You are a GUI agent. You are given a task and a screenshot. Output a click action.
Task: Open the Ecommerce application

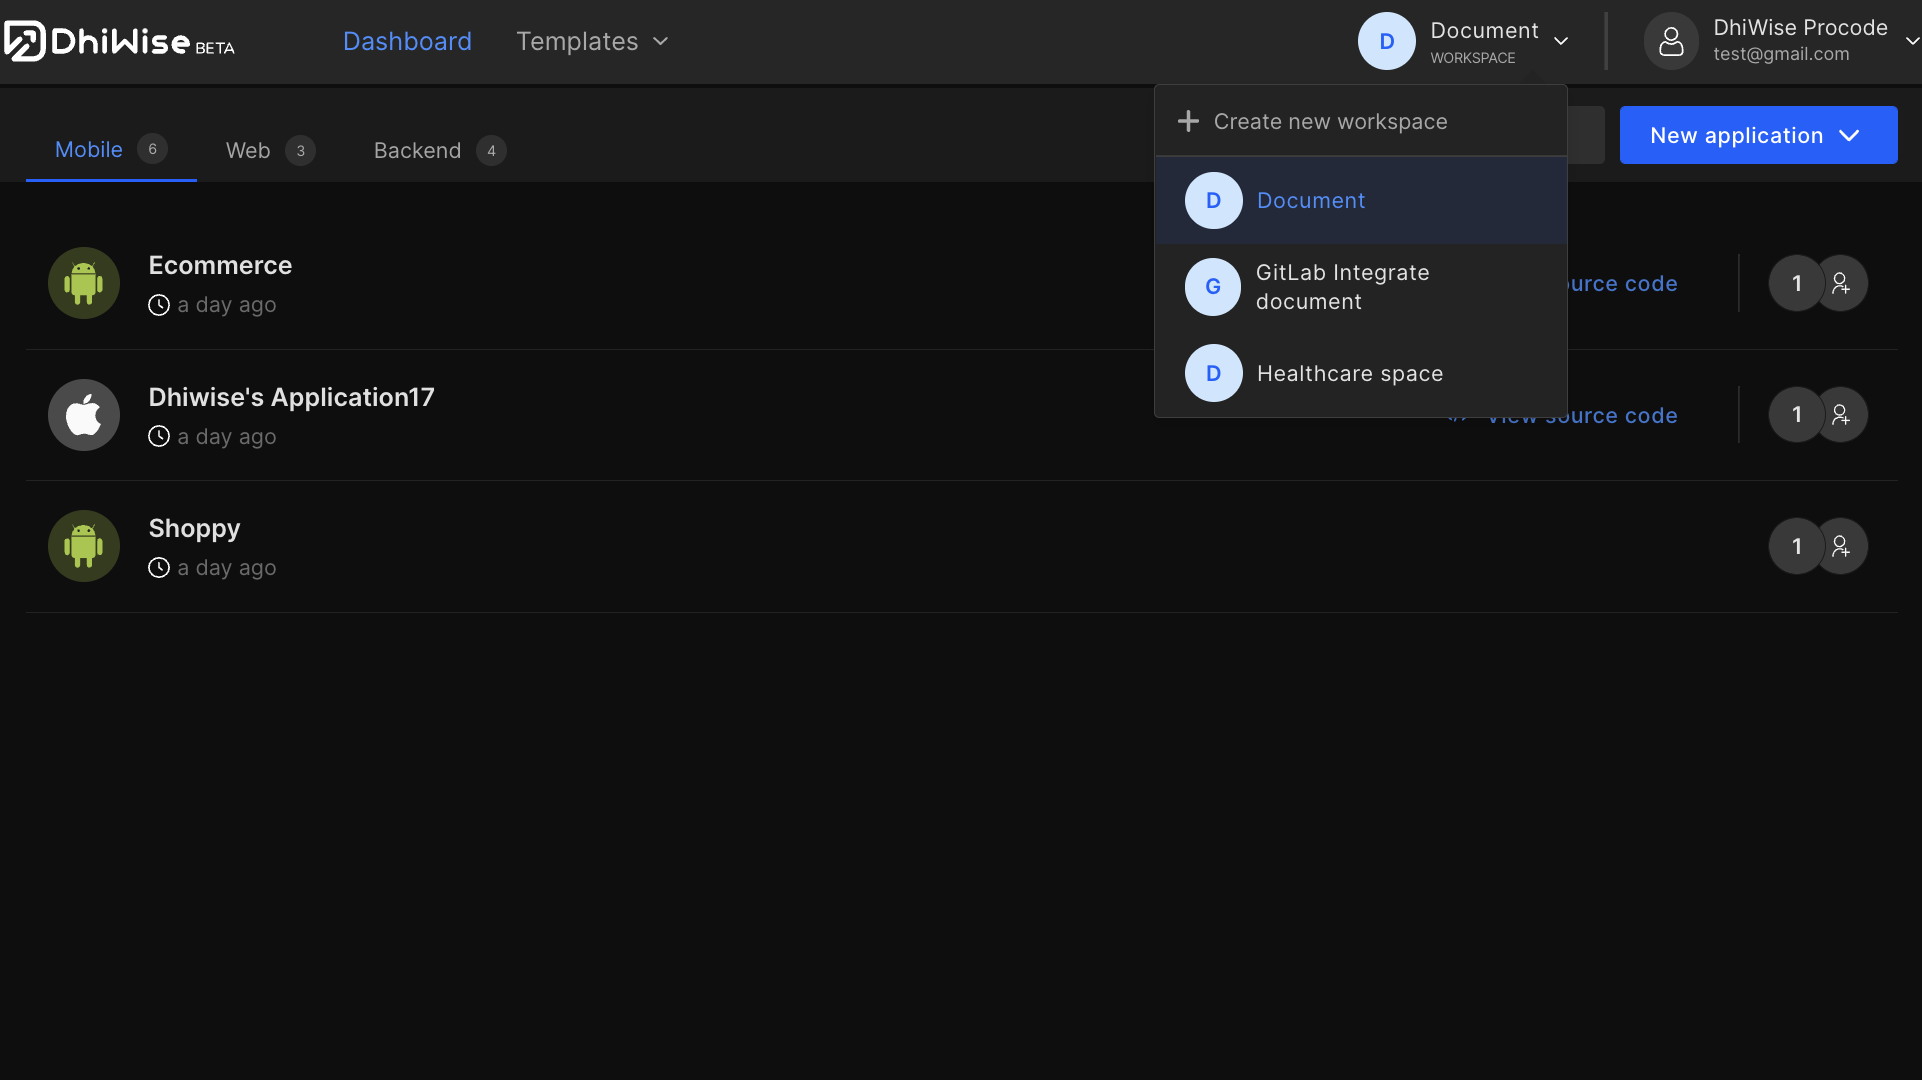coord(220,265)
